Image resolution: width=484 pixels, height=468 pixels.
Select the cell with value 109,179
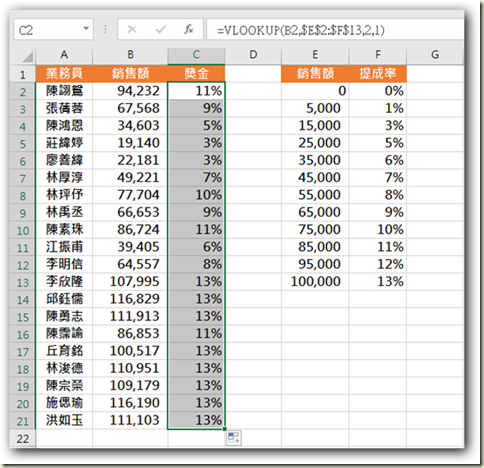pos(130,386)
